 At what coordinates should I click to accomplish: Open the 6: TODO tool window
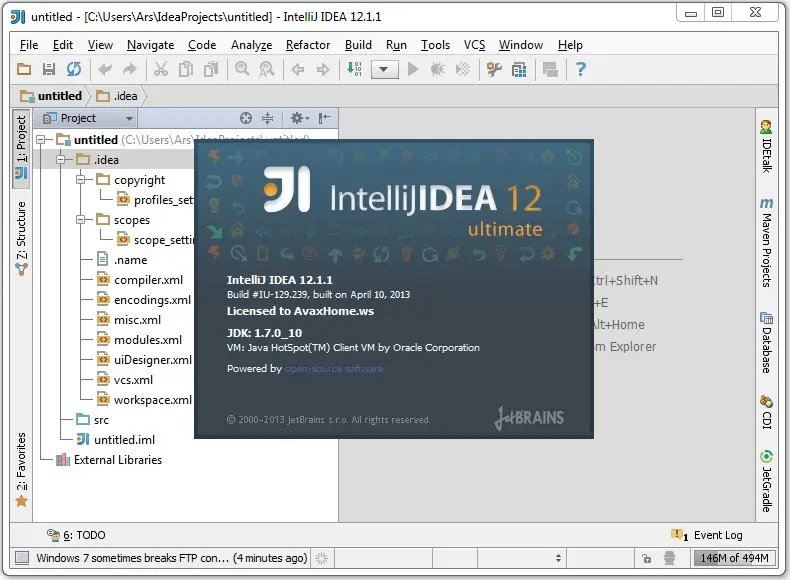[76, 535]
